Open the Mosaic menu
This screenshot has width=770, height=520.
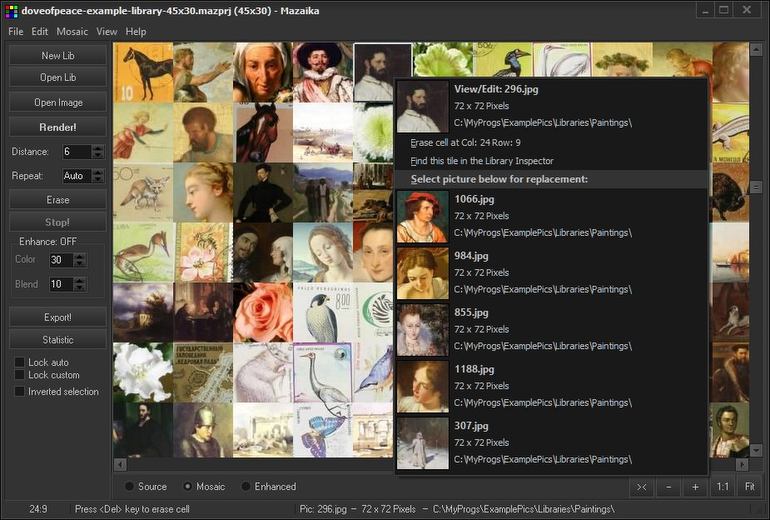pyautogui.click(x=72, y=31)
